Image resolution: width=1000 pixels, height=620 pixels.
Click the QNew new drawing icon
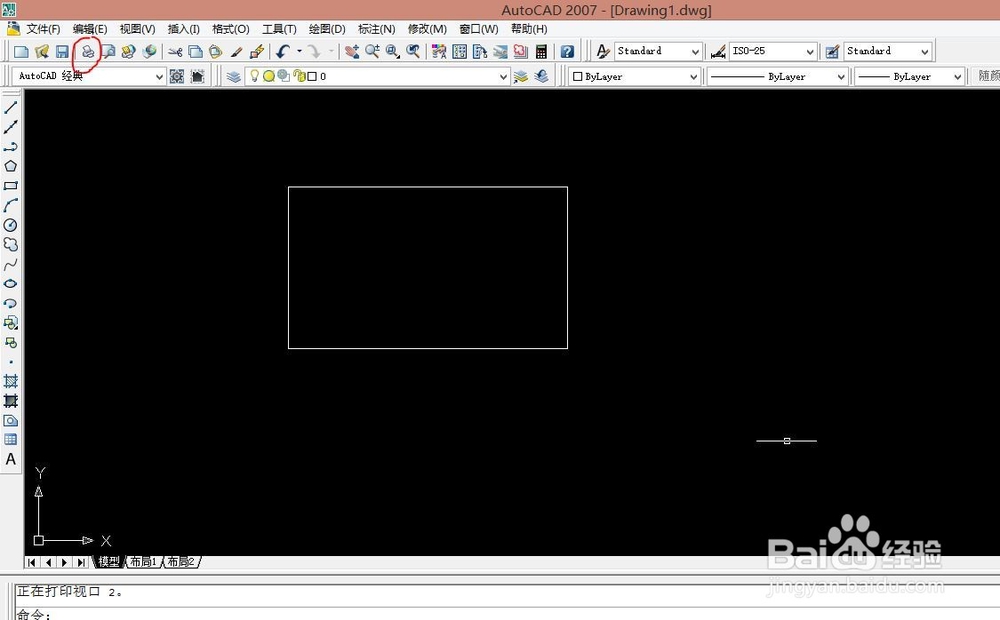[x=21, y=52]
